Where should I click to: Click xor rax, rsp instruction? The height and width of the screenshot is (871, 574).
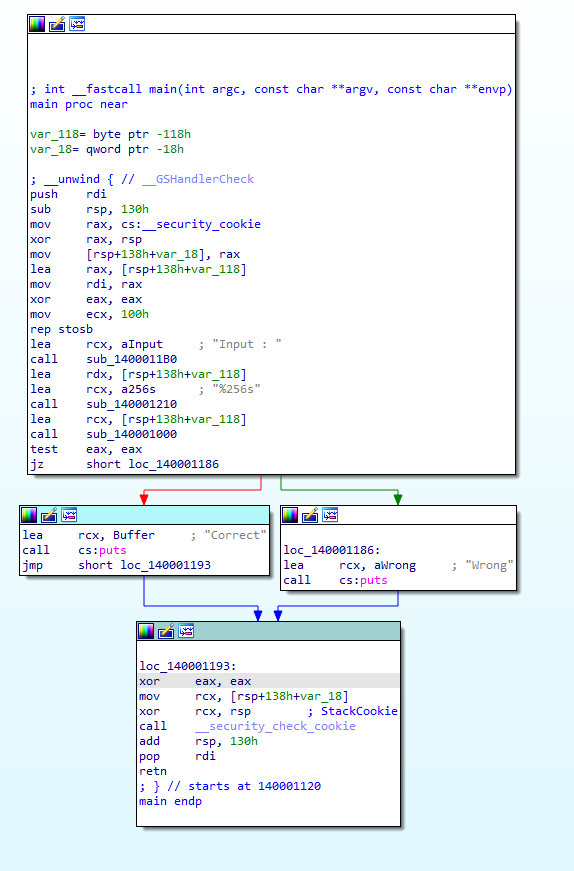click(86, 239)
